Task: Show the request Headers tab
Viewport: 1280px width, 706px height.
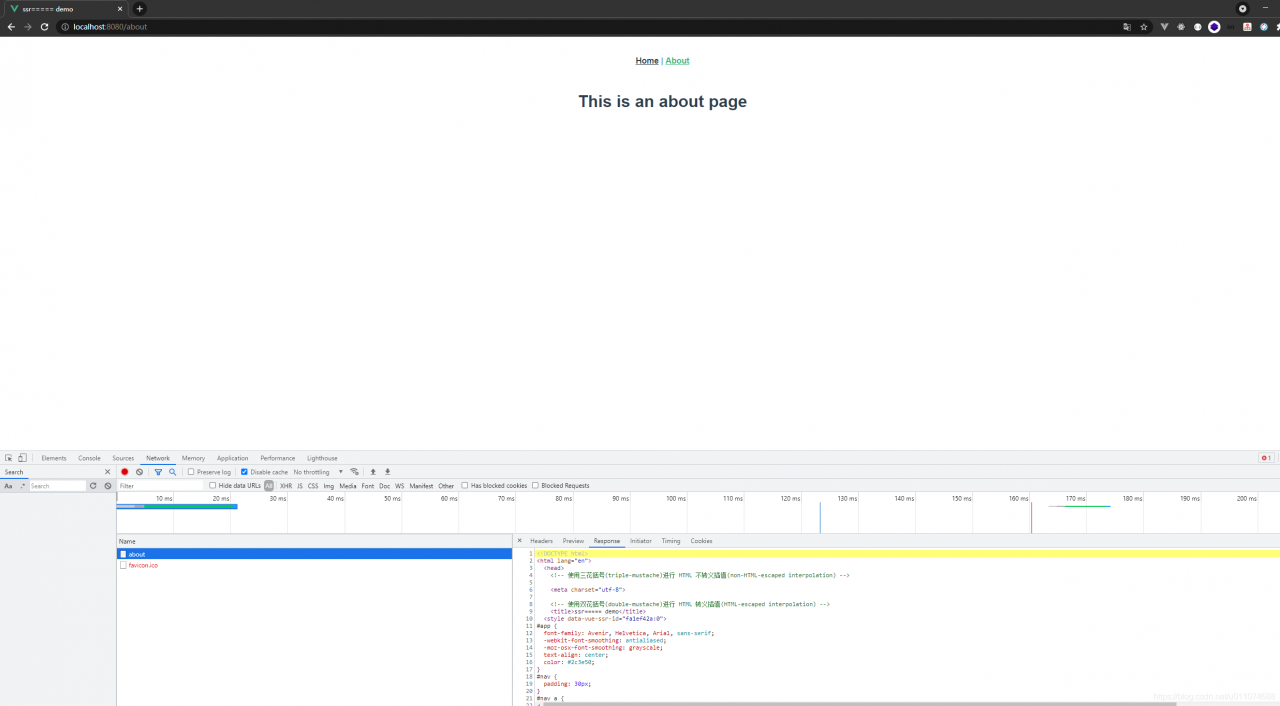Action: 541,541
